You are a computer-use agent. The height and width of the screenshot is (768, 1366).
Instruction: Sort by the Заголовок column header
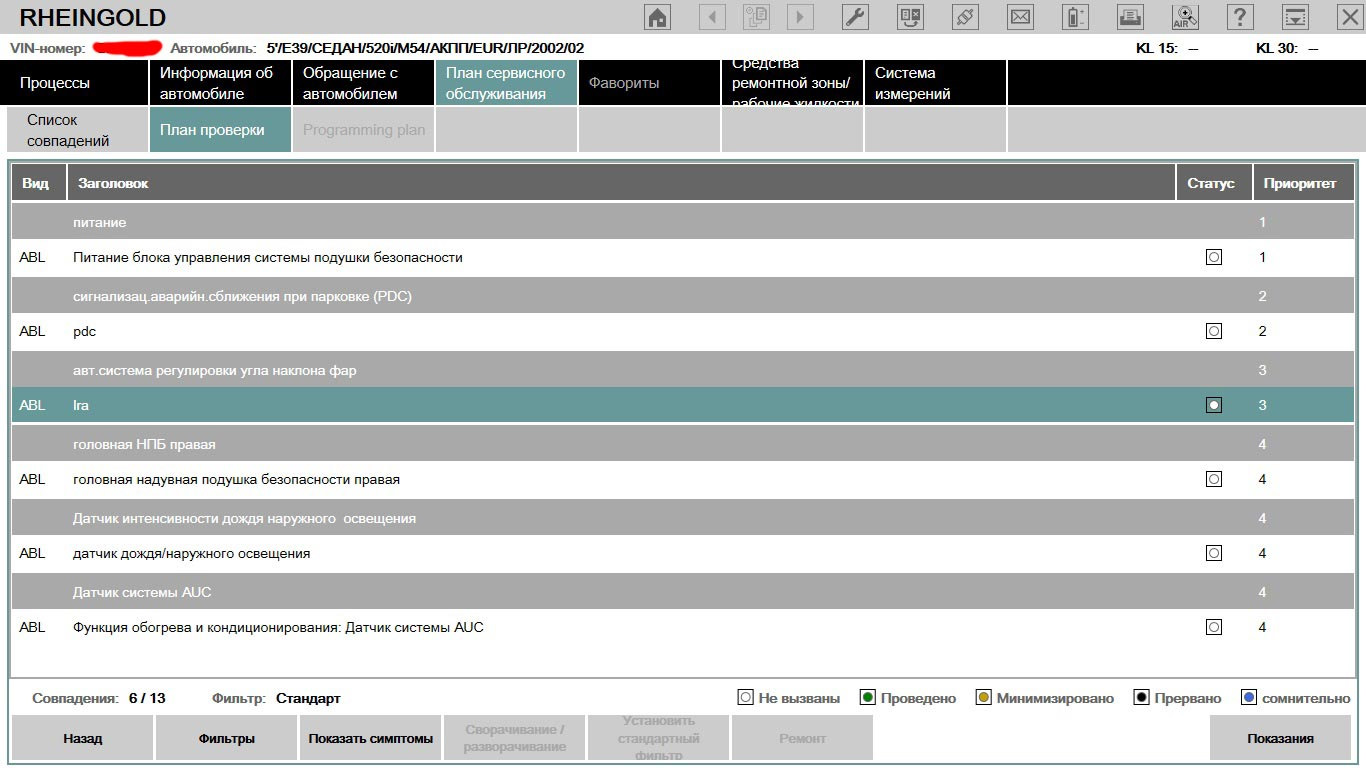(622, 183)
